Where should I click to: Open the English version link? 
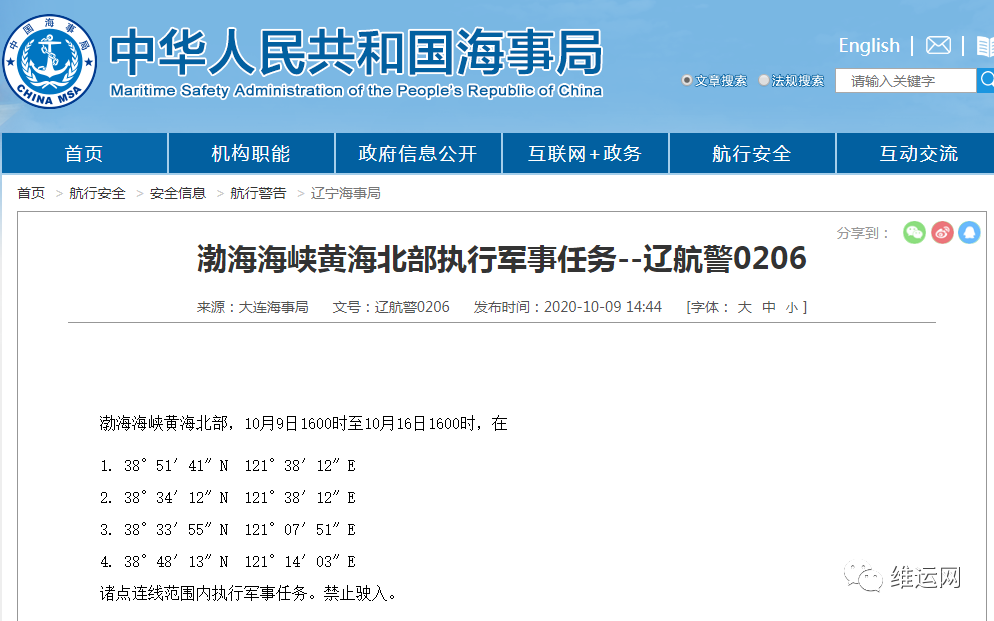pos(868,45)
